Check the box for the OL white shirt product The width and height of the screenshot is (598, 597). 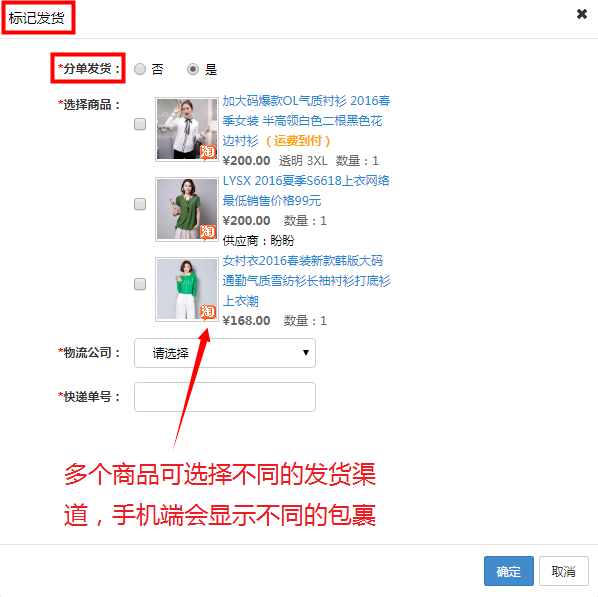[140, 124]
